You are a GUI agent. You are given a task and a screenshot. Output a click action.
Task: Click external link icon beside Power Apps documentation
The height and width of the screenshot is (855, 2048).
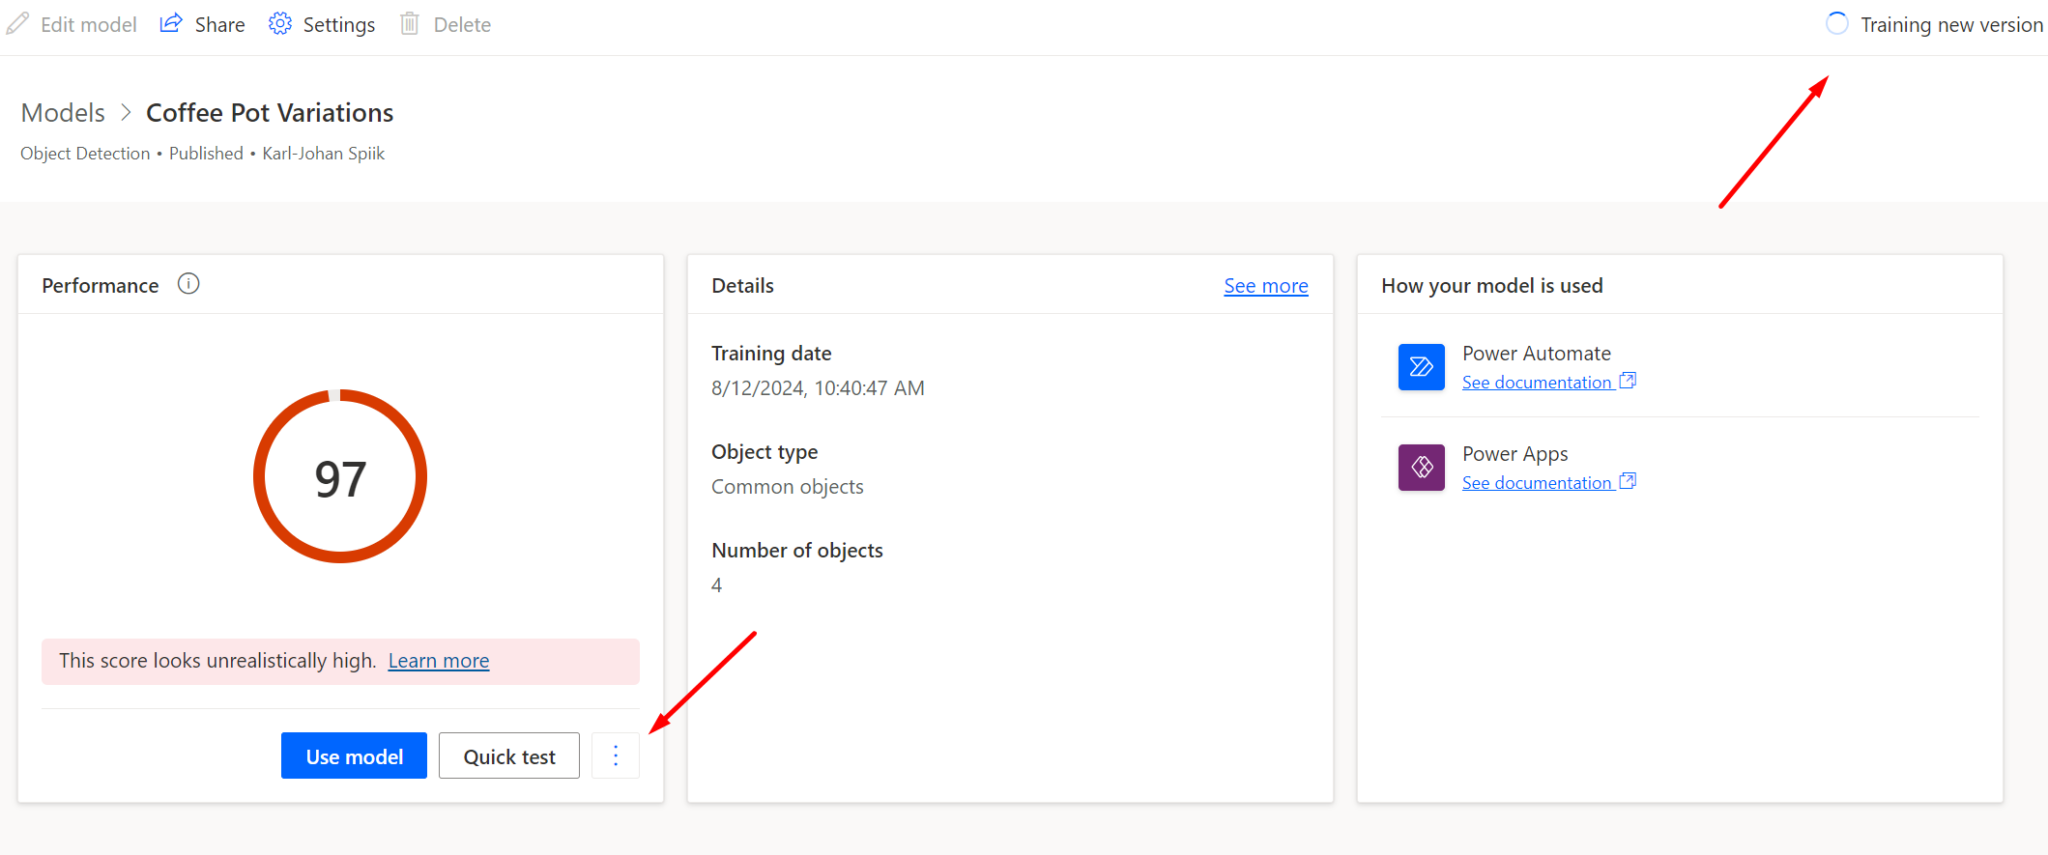(x=1628, y=481)
